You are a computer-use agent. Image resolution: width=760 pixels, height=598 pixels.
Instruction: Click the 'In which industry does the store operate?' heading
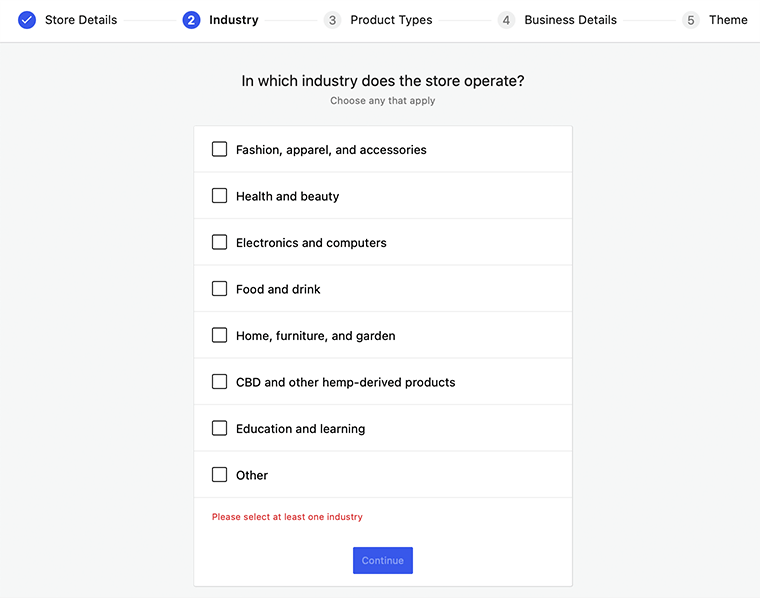pos(382,80)
